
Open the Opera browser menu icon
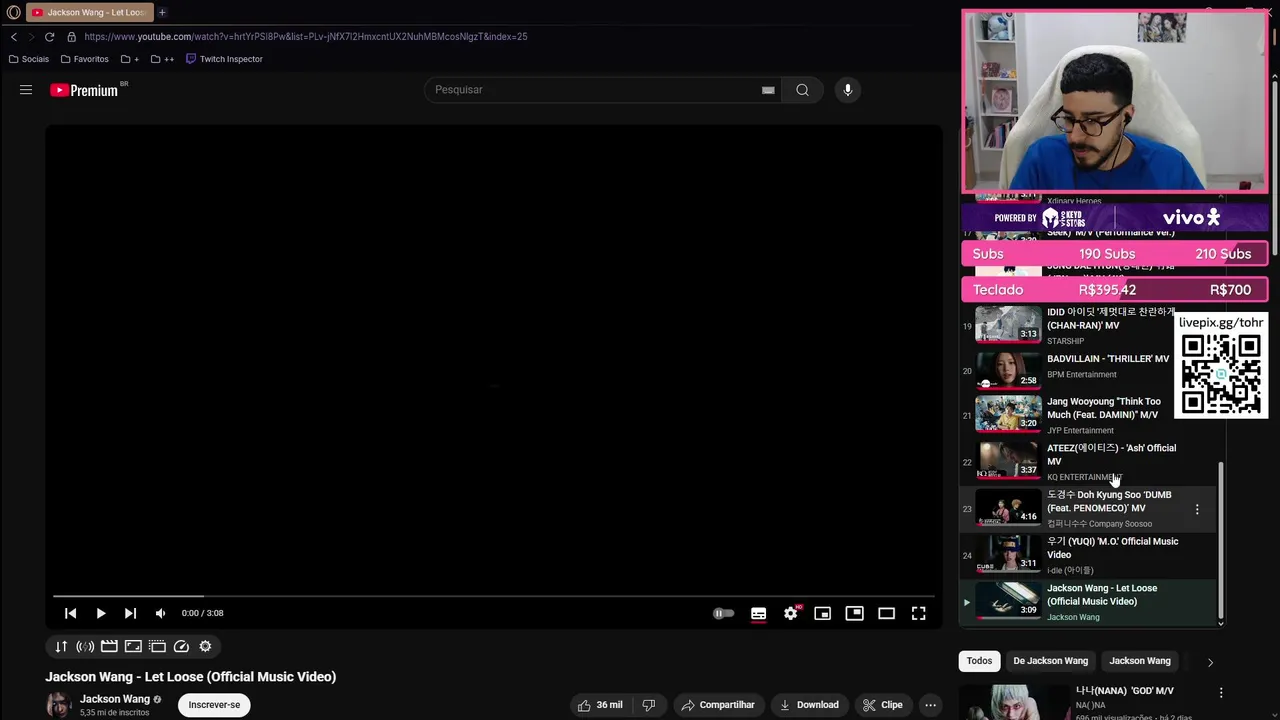[13, 12]
